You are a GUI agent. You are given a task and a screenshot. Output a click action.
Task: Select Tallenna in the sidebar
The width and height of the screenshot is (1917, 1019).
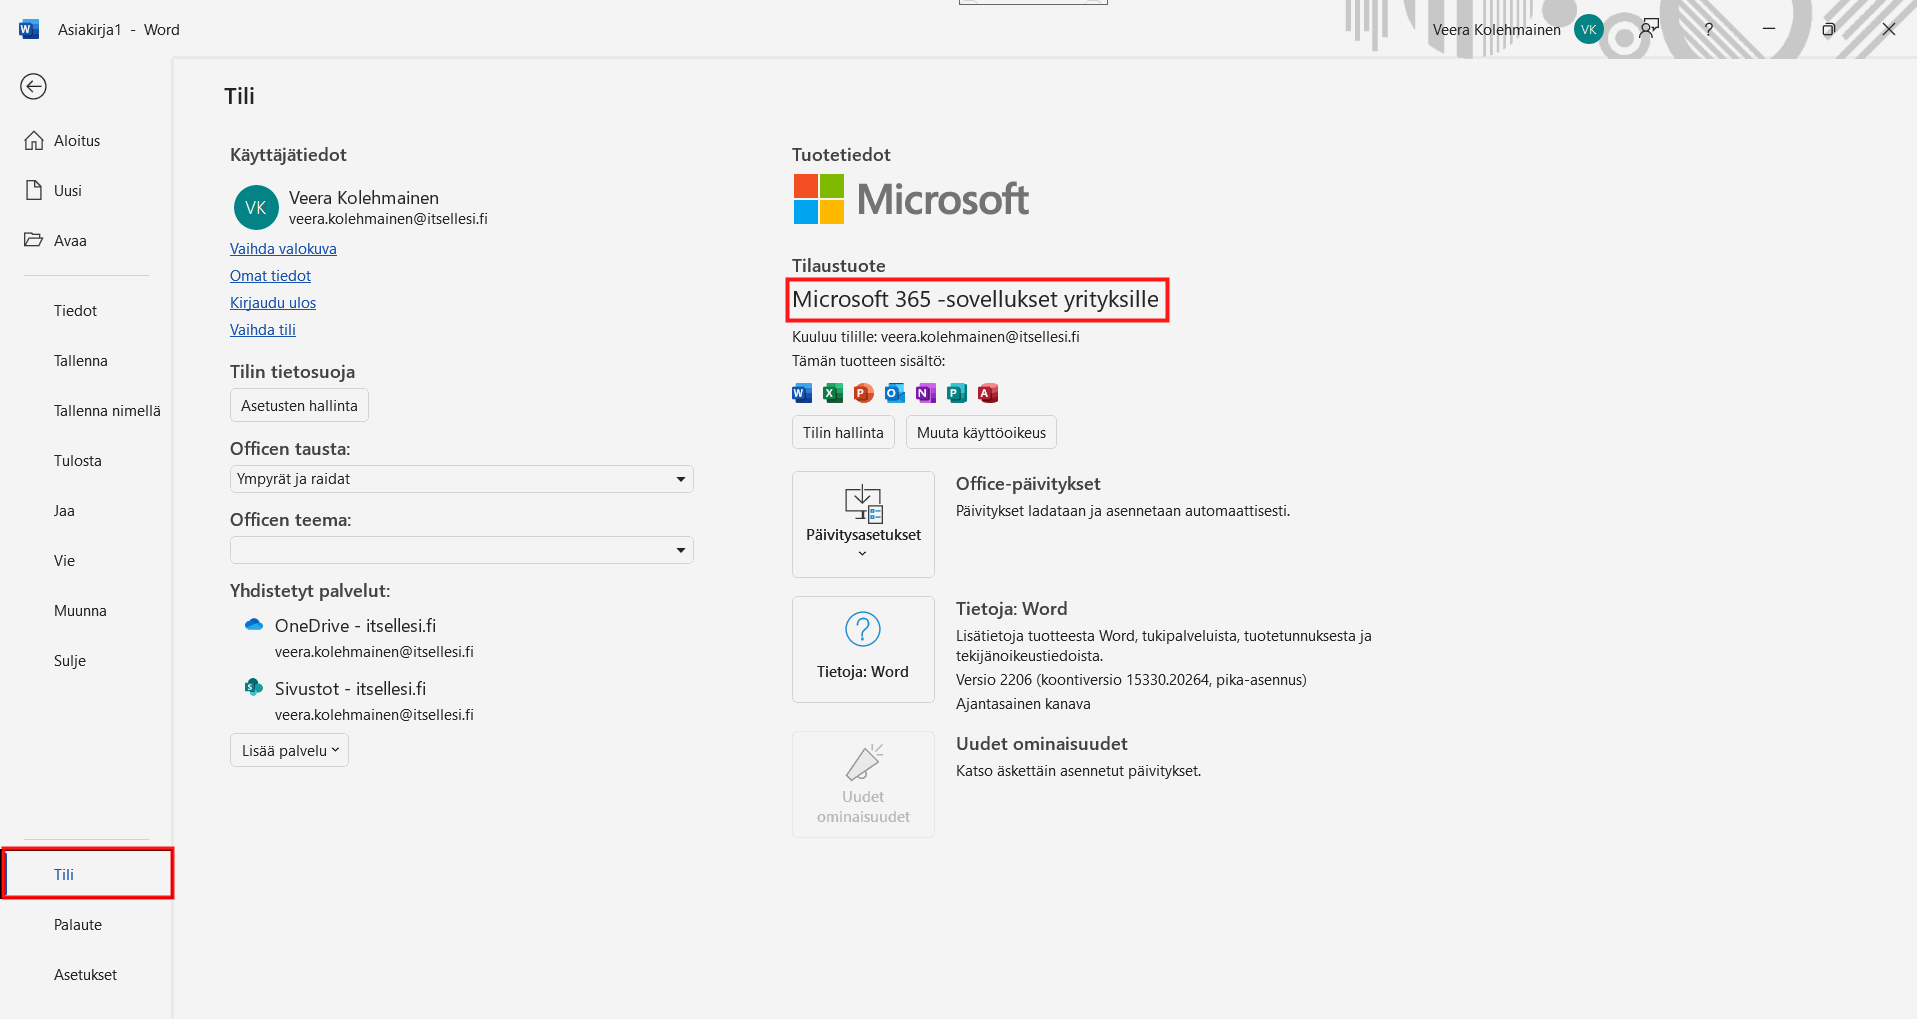pyautogui.click(x=81, y=361)
